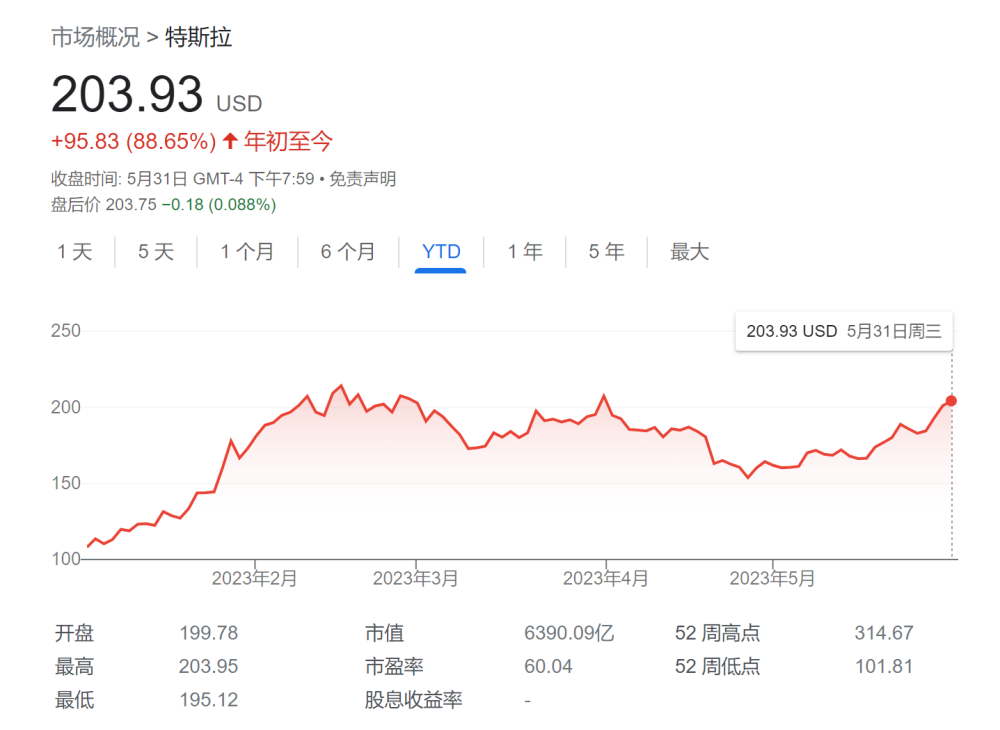Click the red up-arrow gain icon

[x=230, y=141]
